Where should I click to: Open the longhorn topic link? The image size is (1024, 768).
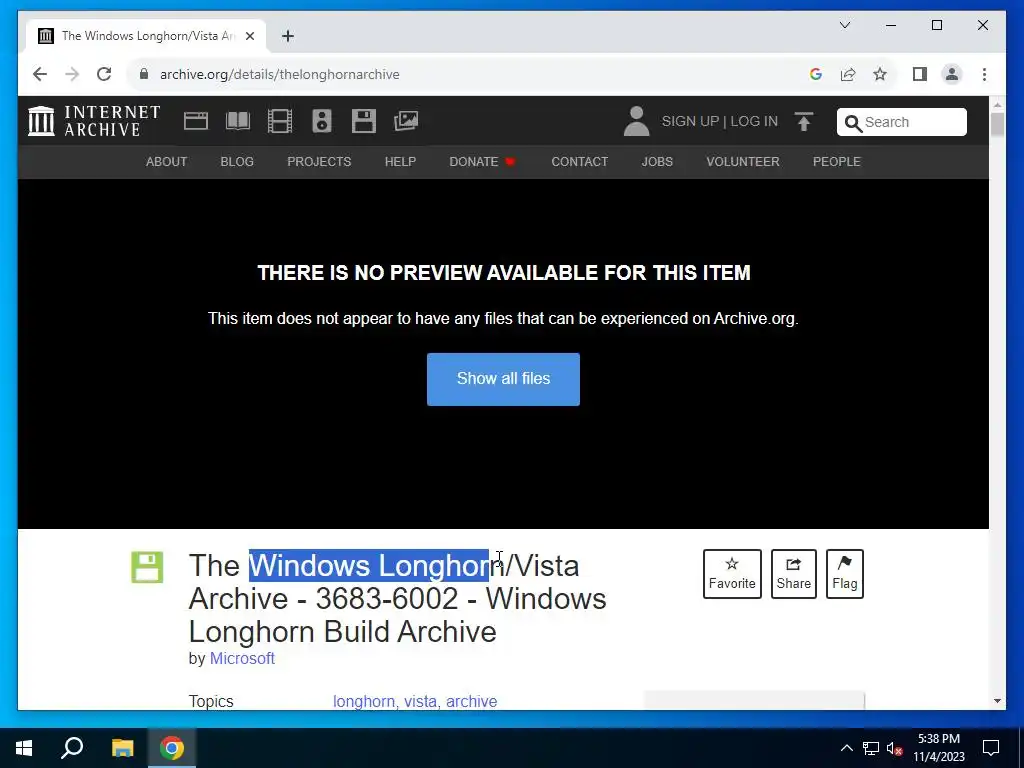364,701
